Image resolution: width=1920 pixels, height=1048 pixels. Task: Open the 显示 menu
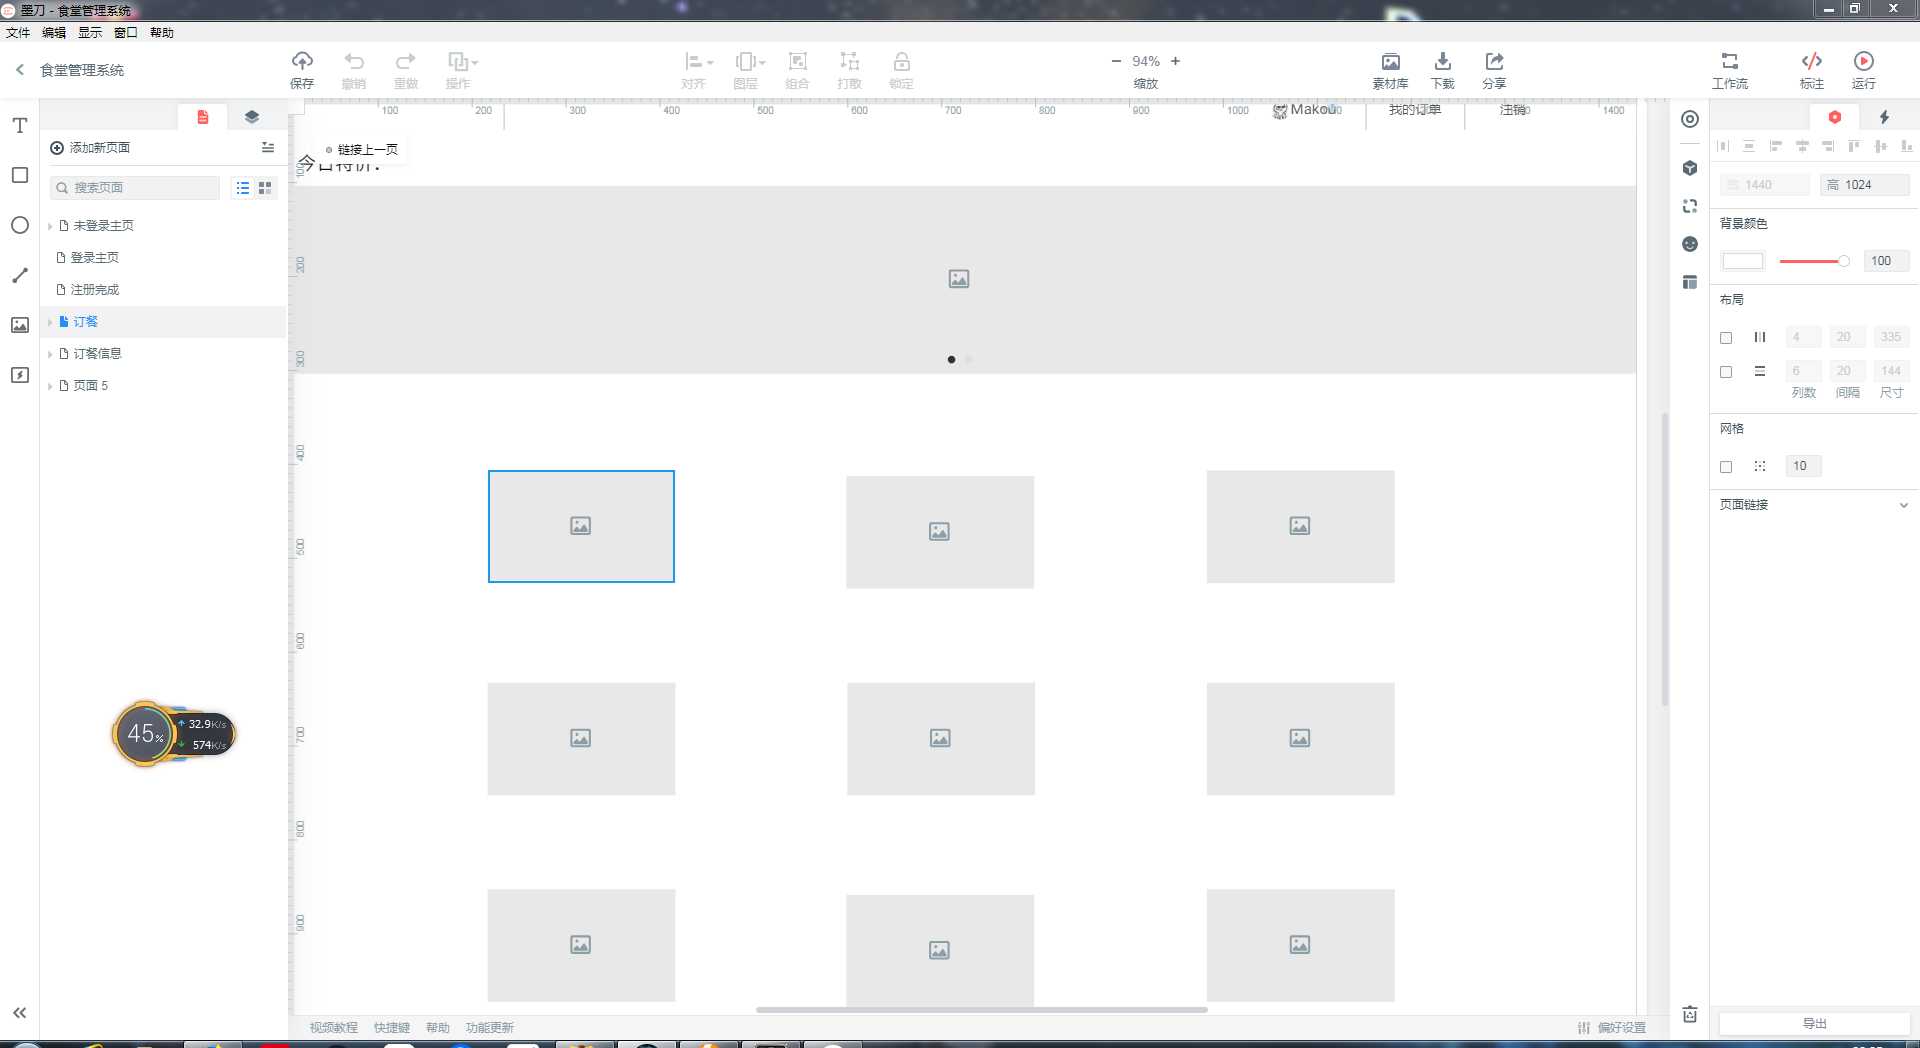(90, 33)
